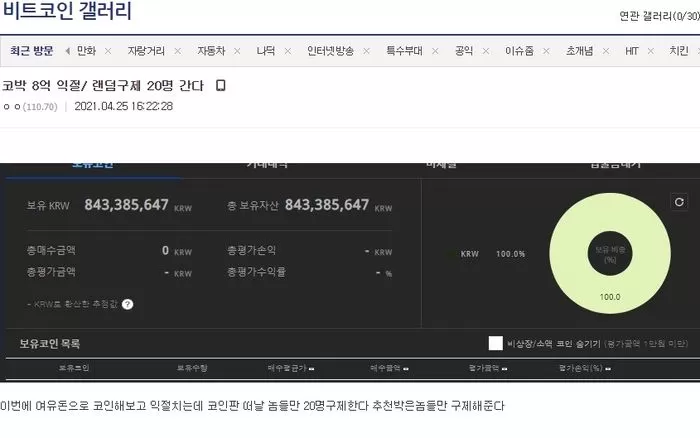Open the 자동차 recent gallery
This screenshot has width=700, height=438.
coord(211,51)
